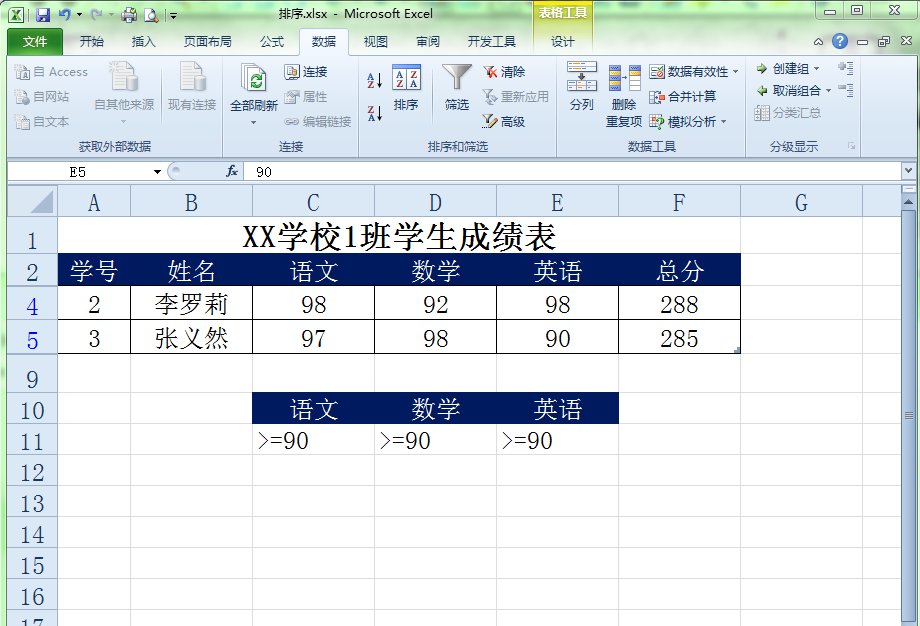Switch to the Review (审阅) tab

click(428, 41)
